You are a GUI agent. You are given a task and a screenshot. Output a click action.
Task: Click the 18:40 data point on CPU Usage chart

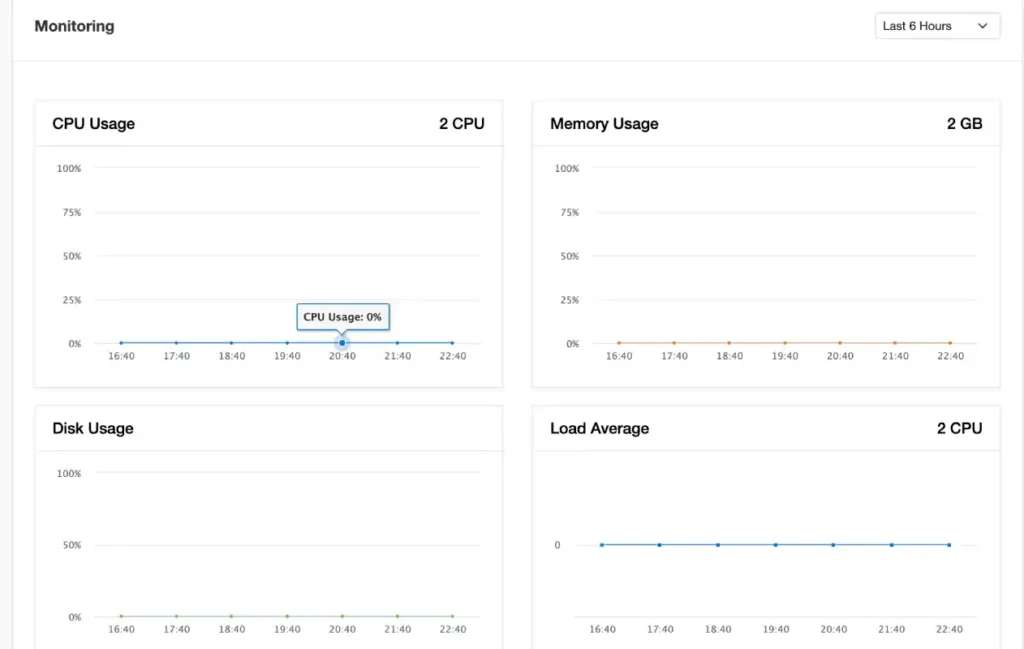(232, 343)
